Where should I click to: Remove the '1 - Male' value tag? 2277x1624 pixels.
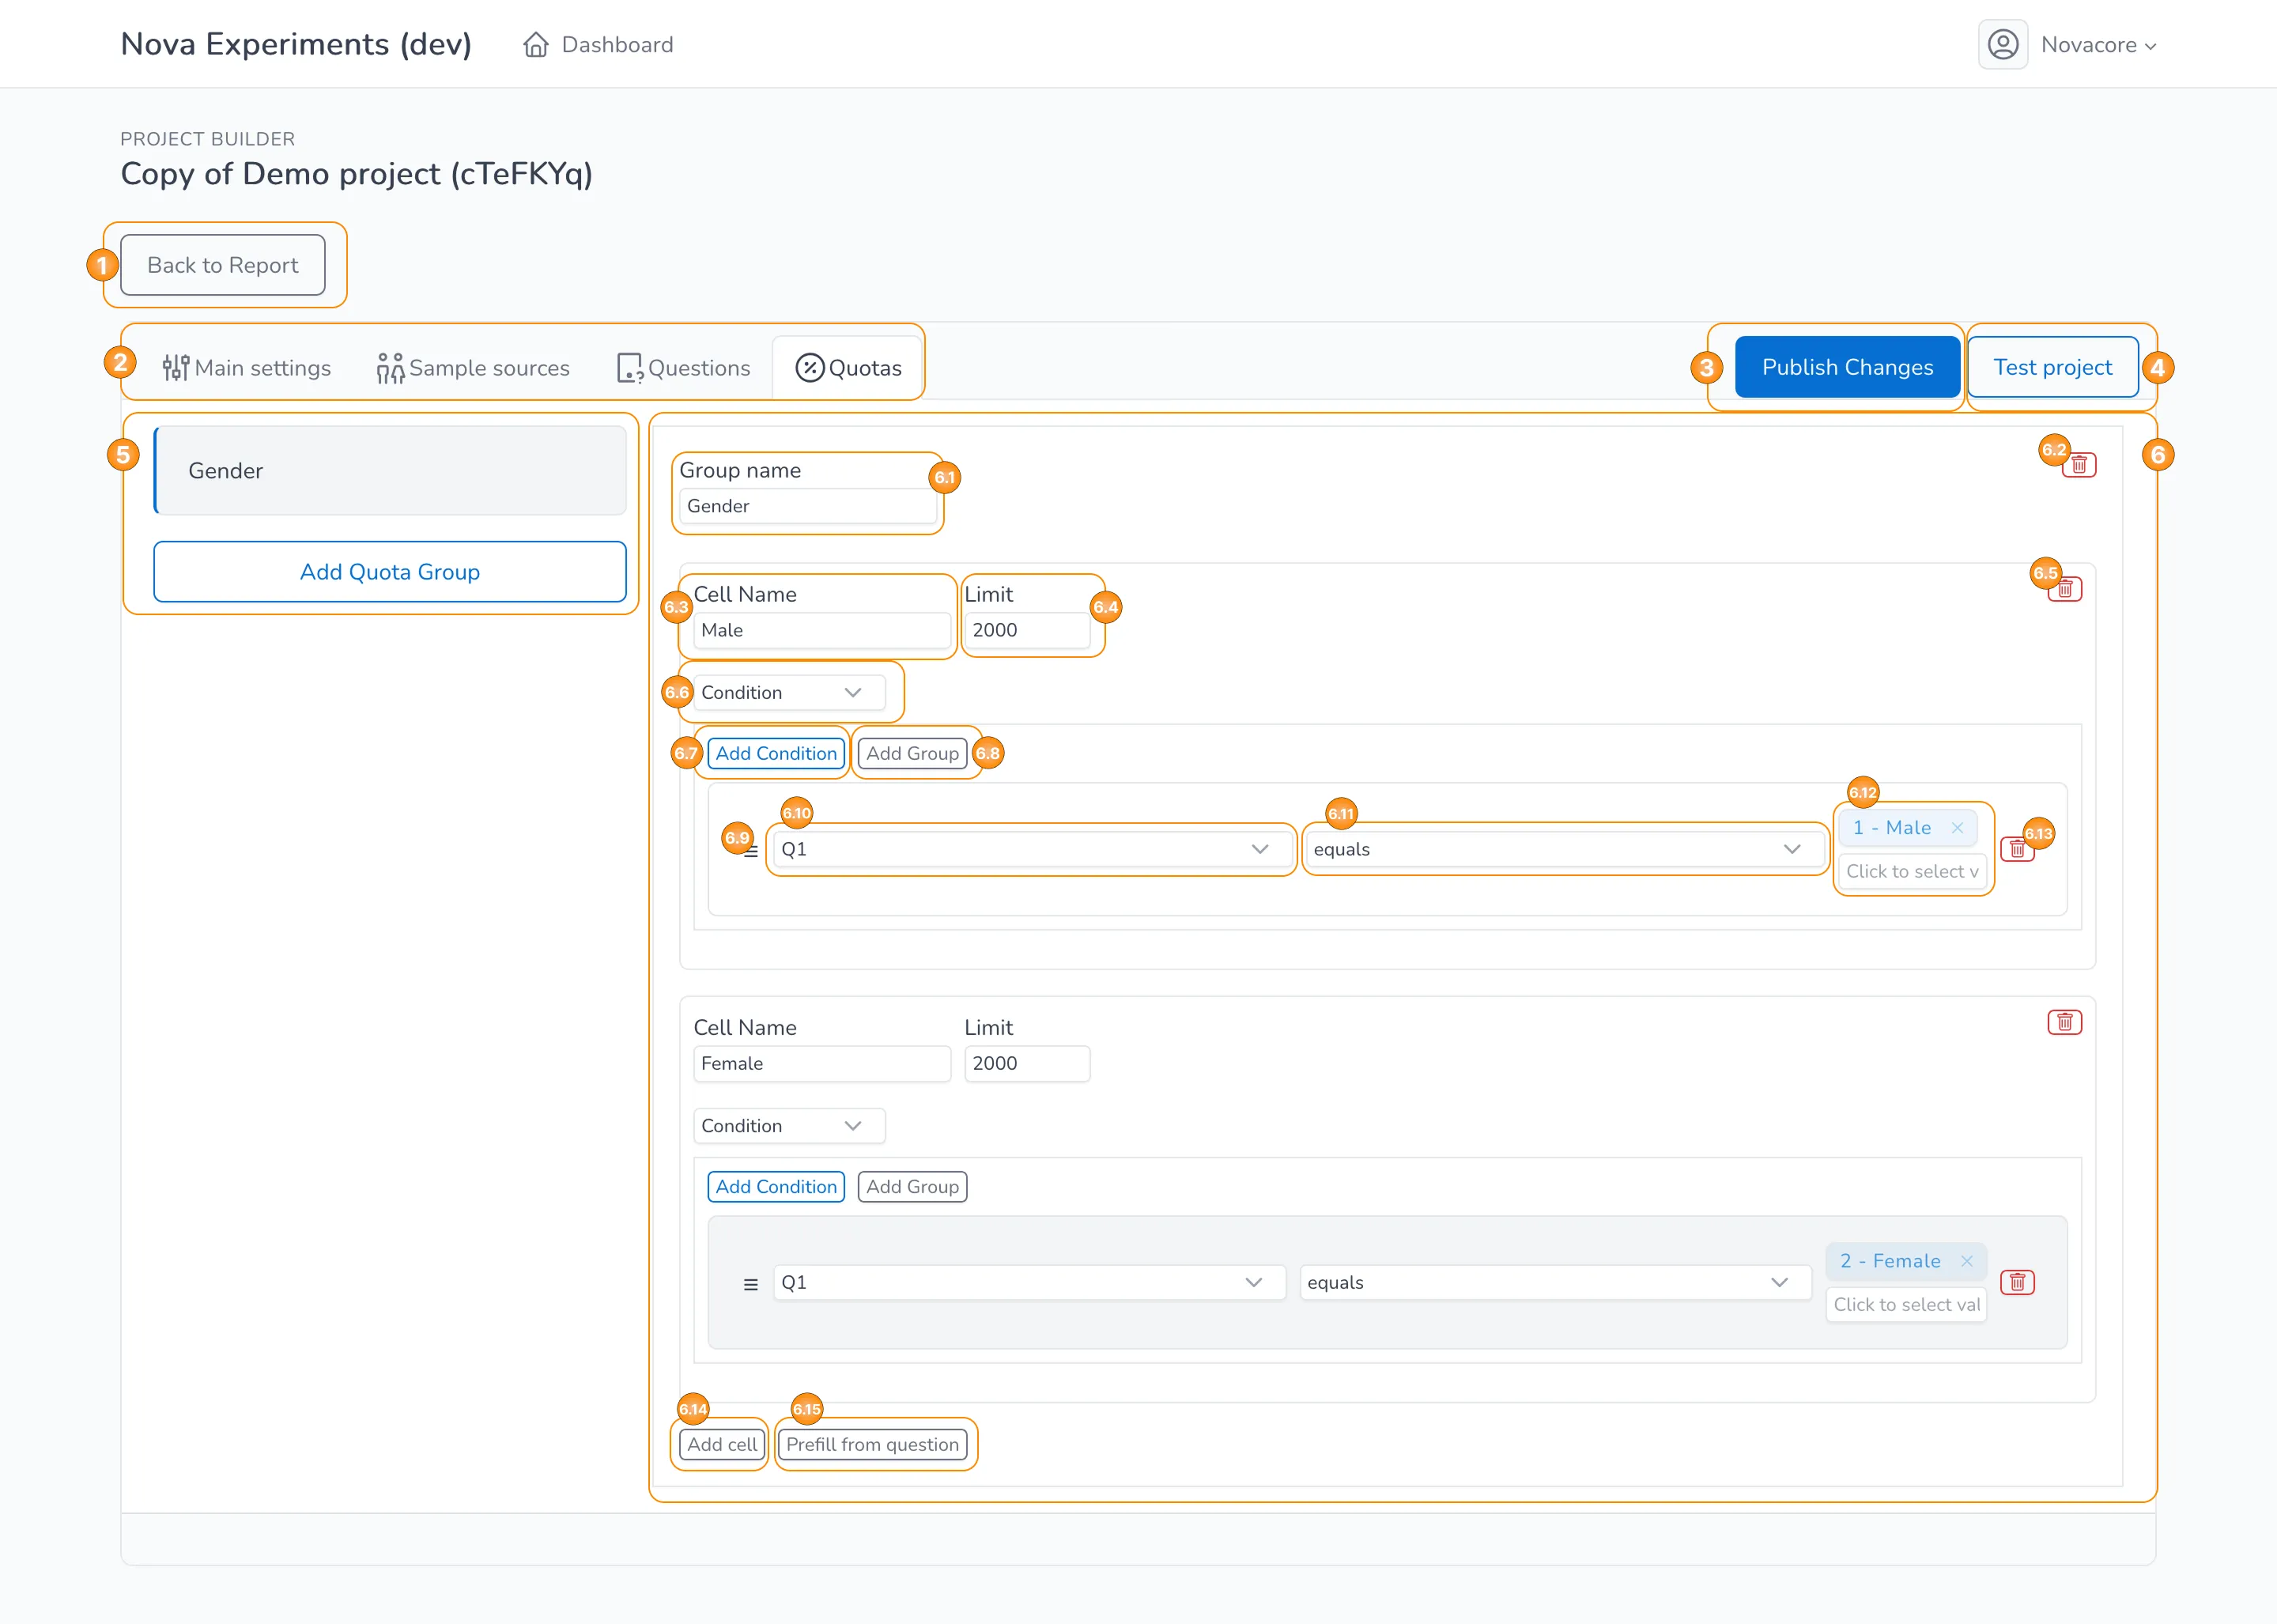tap(1957, 828)
